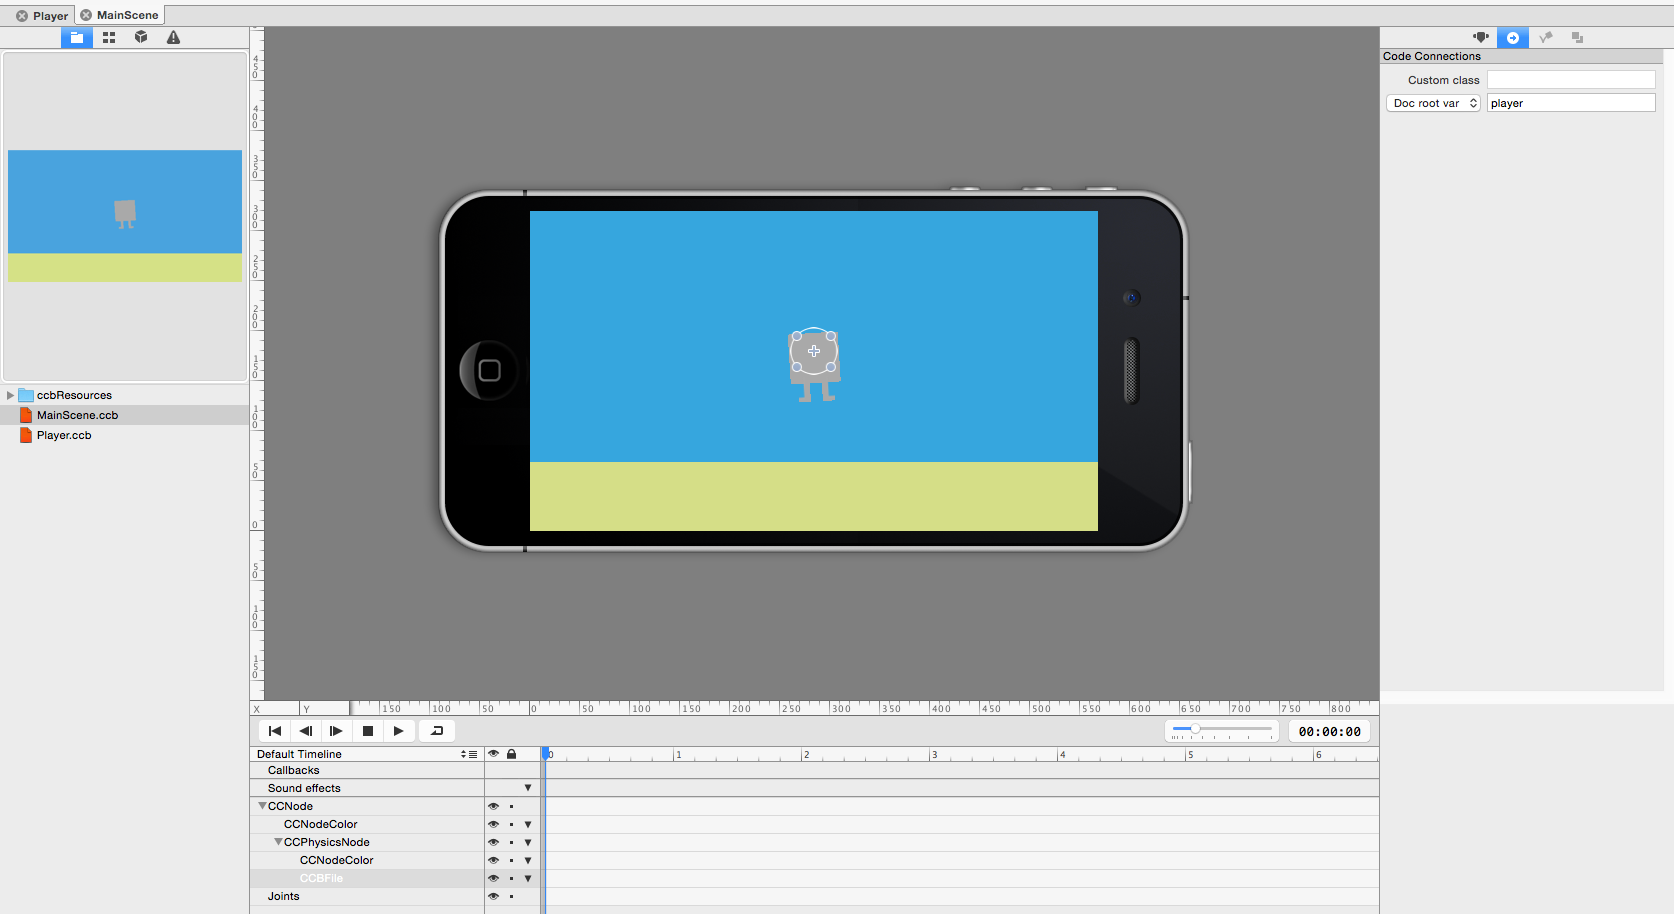1674x914 pixels.
Task: Step one frame forward in timeline
Action: [x=336, y=731]
